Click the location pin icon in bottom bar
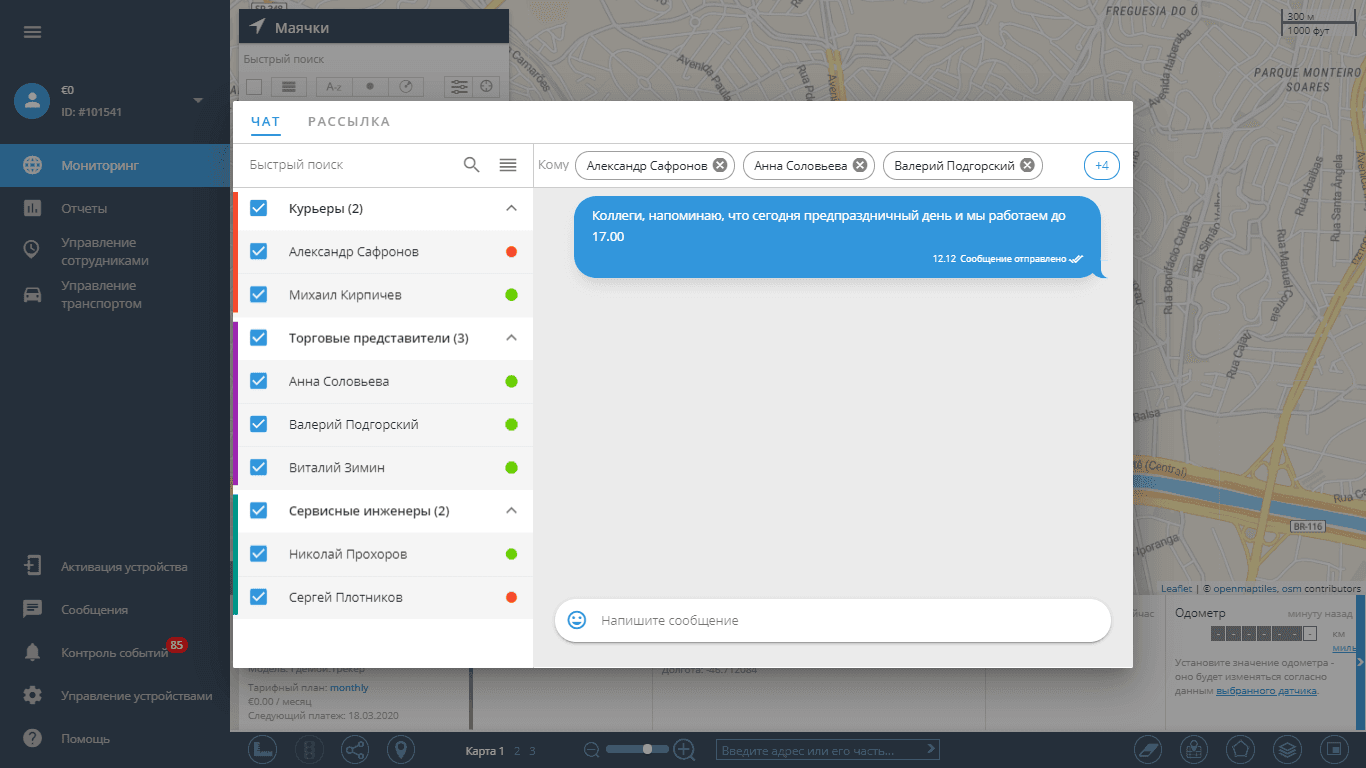Viewport: 1366px width, 768px height. pos(401,749)
